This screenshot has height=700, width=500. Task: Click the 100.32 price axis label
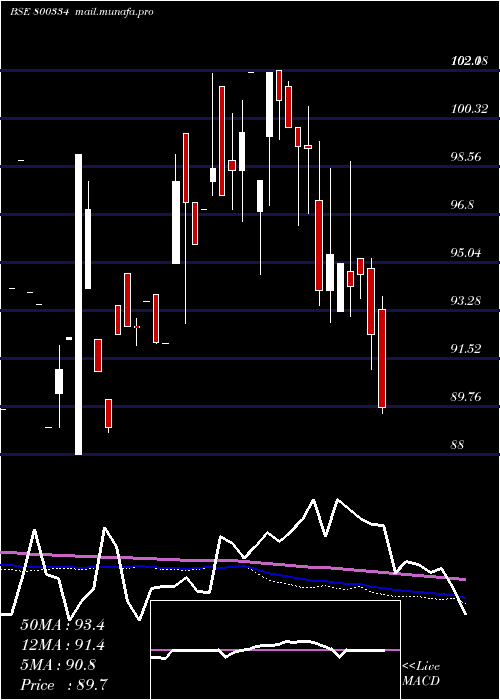point(469,109)
